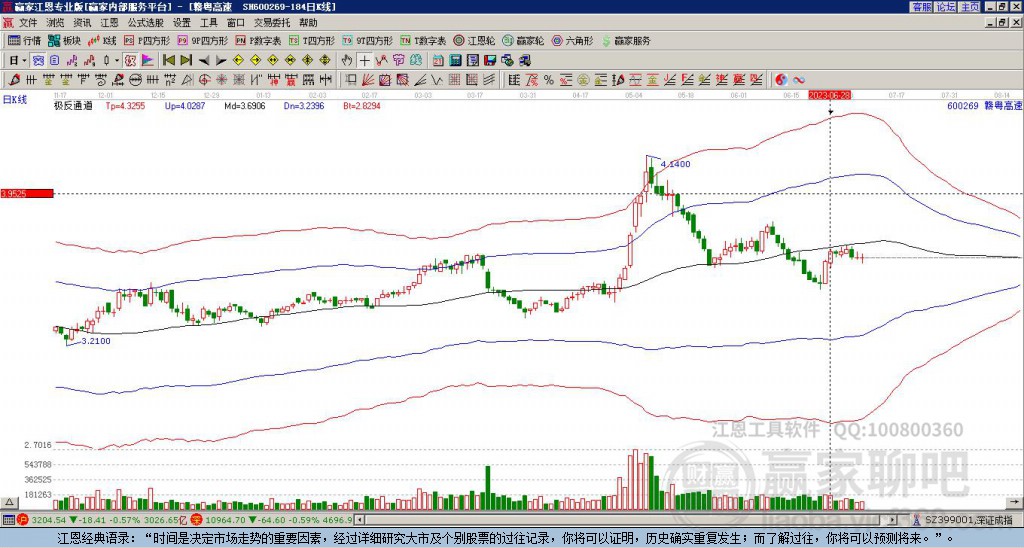The width and height of the screenshot is (1024, 548).
Task: Toggle the crosshair cursor tool
Action: coord(364,61)
